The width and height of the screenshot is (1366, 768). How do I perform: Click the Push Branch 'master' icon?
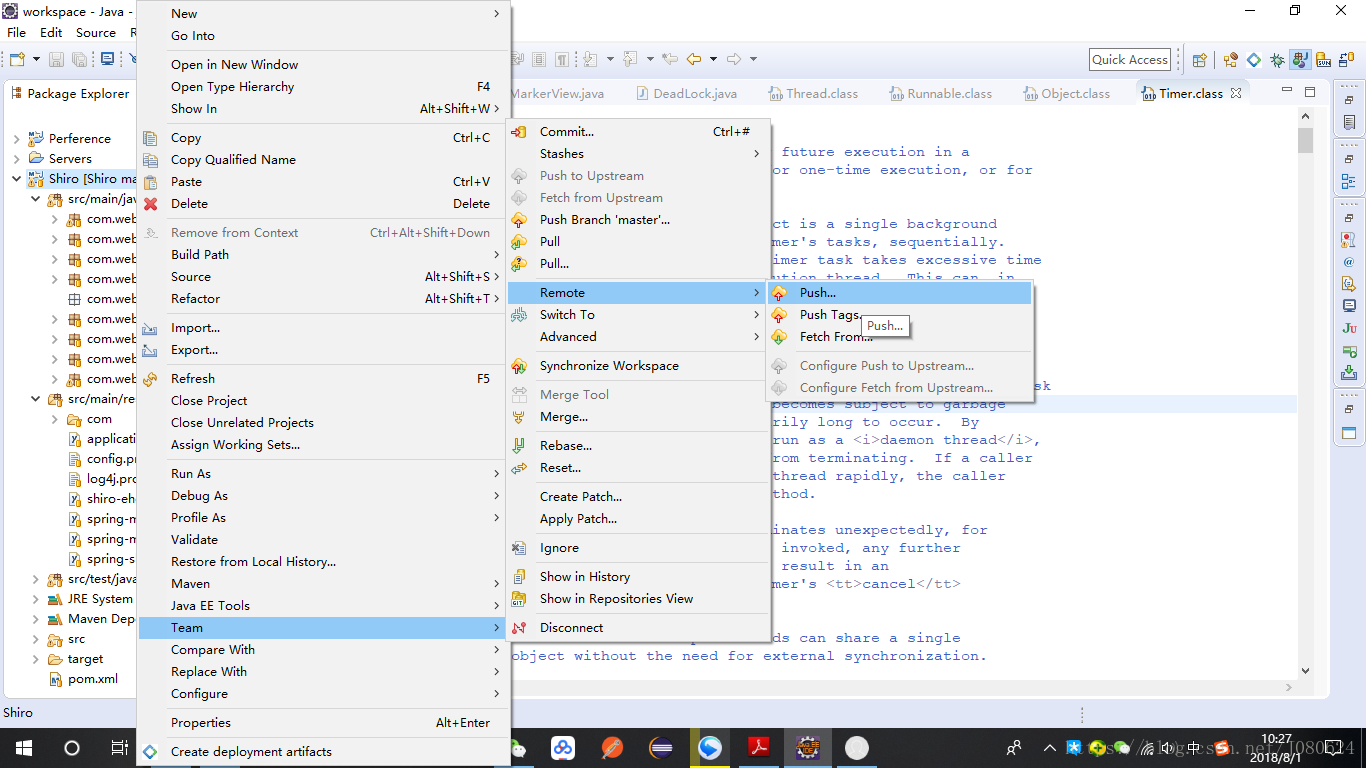pyautogui.click(x=519, y=220)
